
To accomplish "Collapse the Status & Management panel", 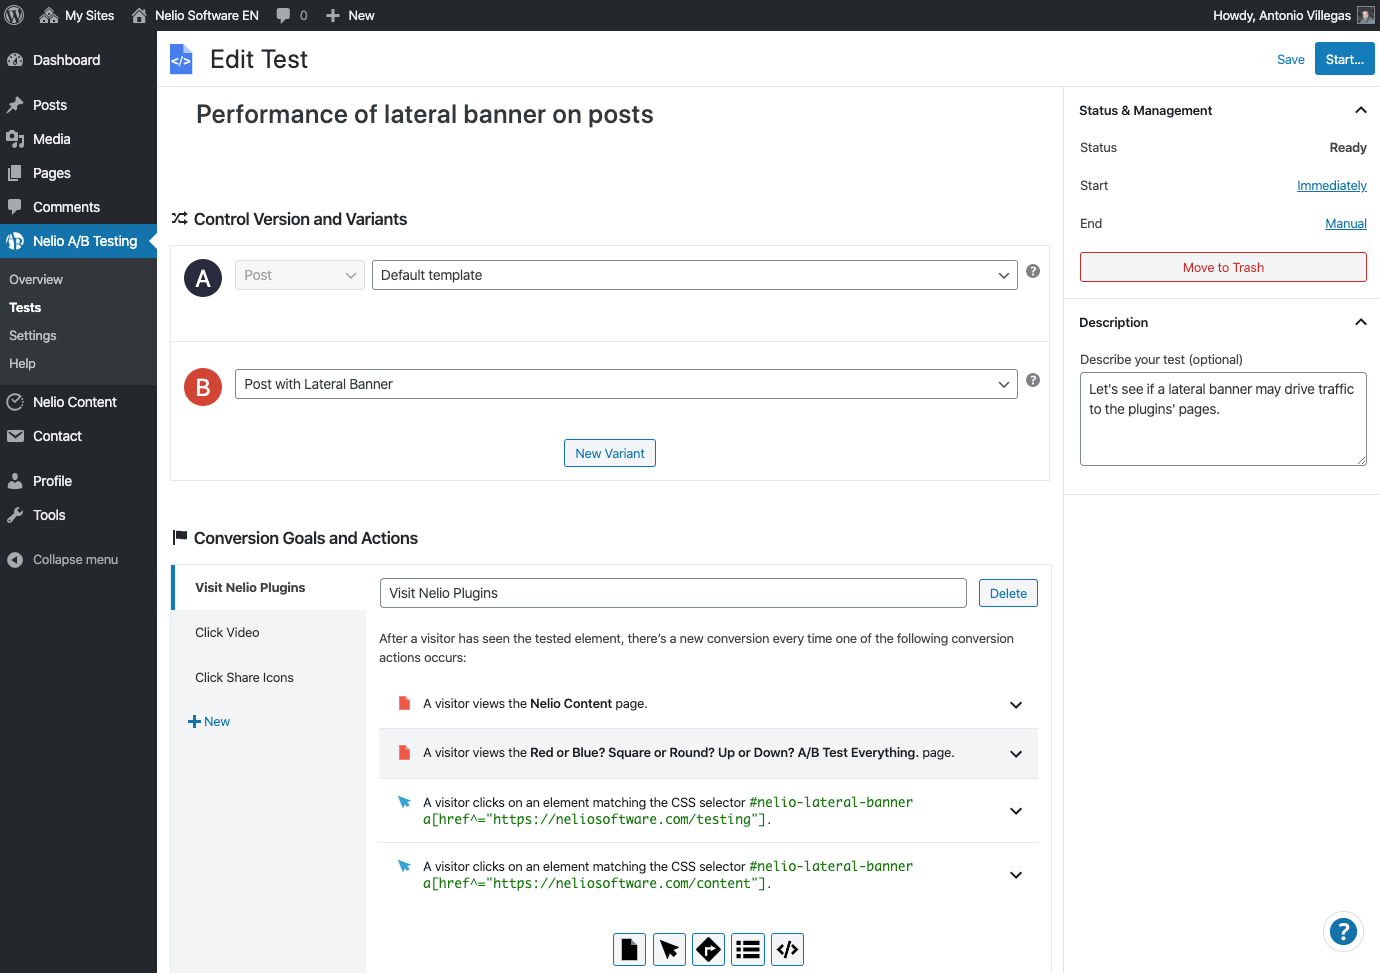I will [1360, 110].
